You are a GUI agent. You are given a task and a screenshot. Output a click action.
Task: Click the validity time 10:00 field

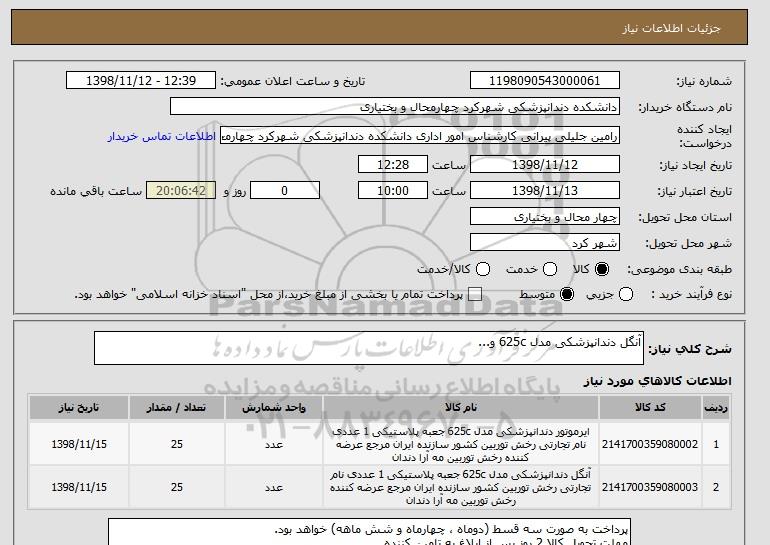click(x=393, y=191)
